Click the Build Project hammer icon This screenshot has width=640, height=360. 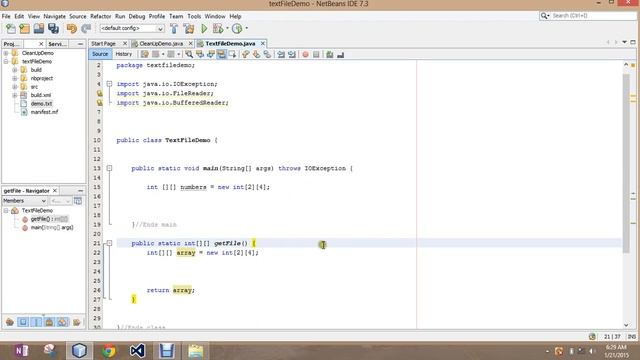click(x=174, y=29)
